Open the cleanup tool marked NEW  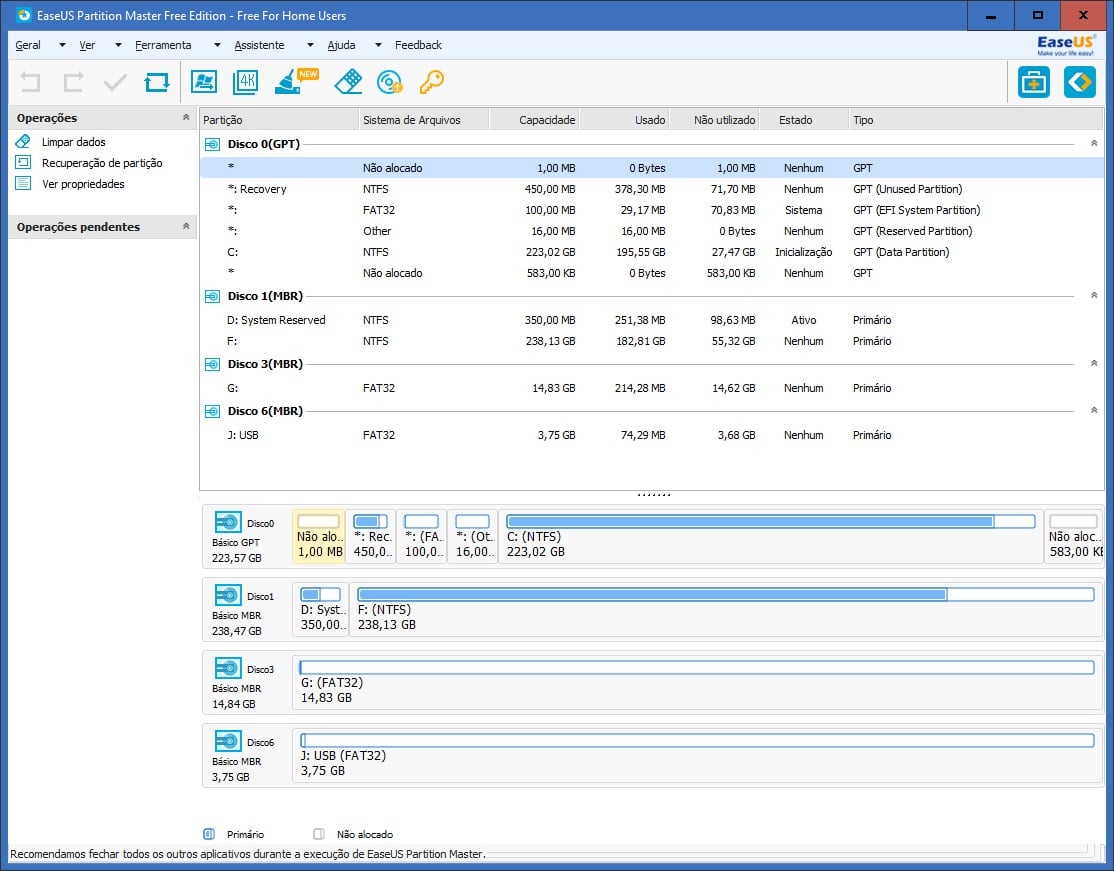[296, 81]
